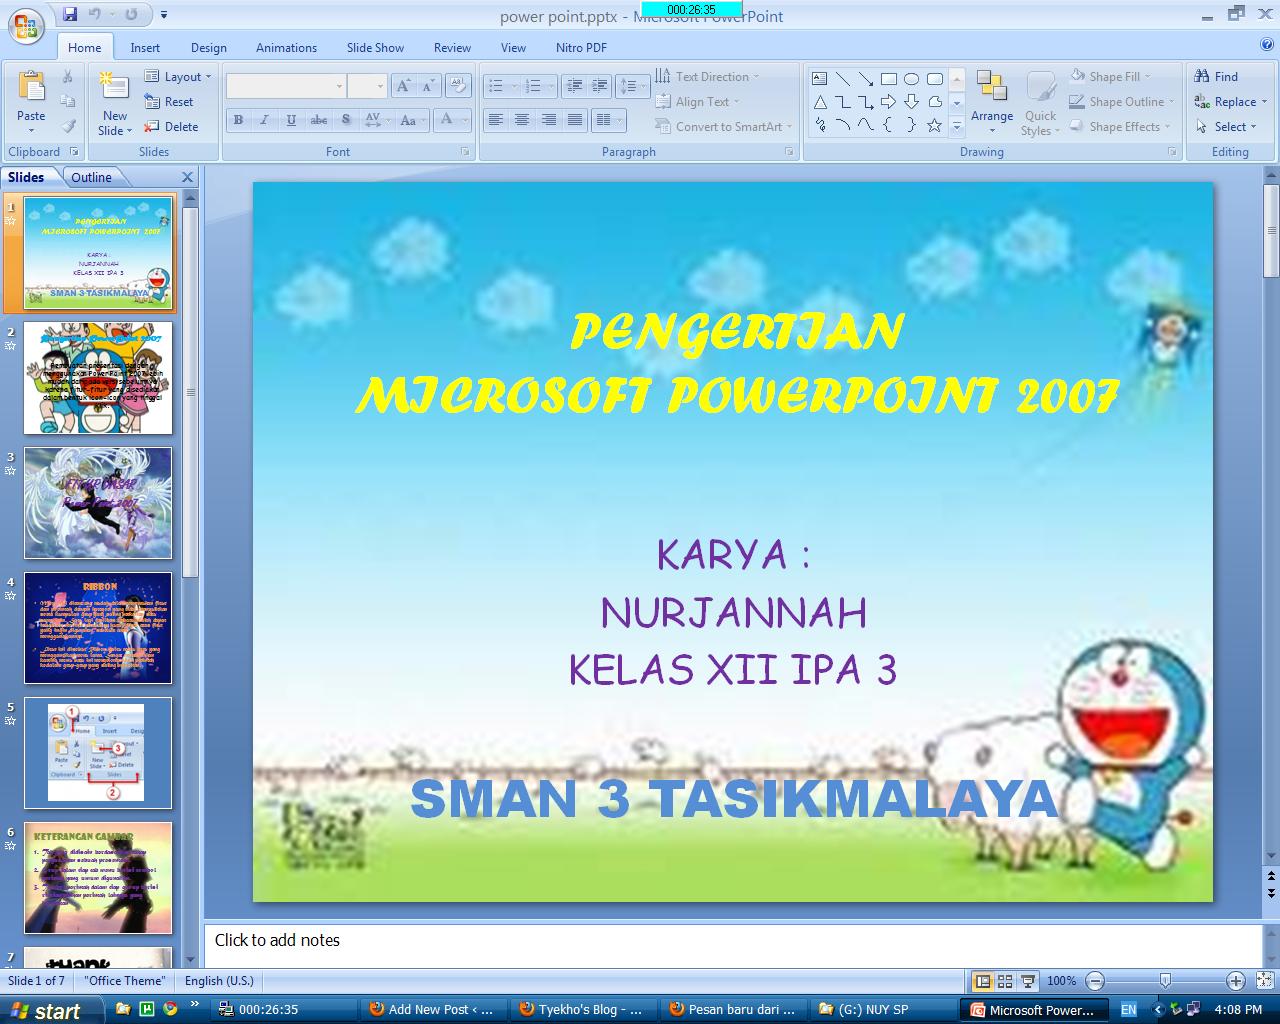Viewport: 1280px width, 1024px height.
Task: Apply a numbered list
Action: pyautogui.click(x=534, y=86)
